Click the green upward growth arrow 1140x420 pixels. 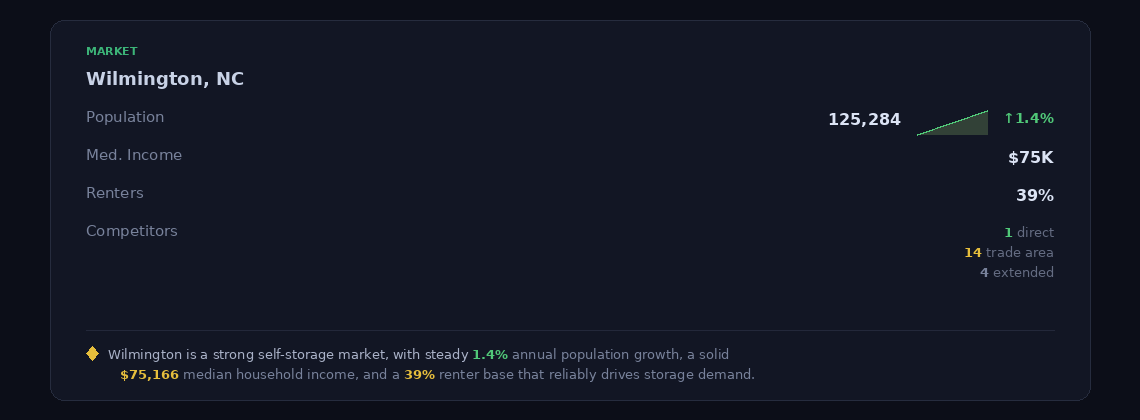[x=1009, y=119]
